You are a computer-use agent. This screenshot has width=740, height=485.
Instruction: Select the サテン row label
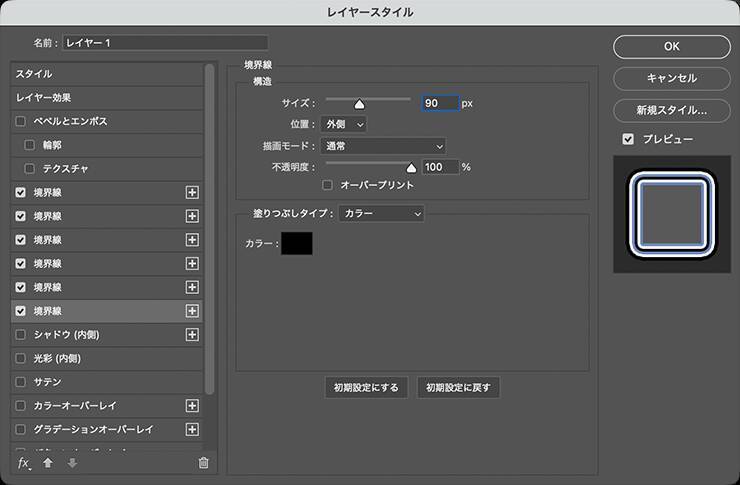[47, 382]
